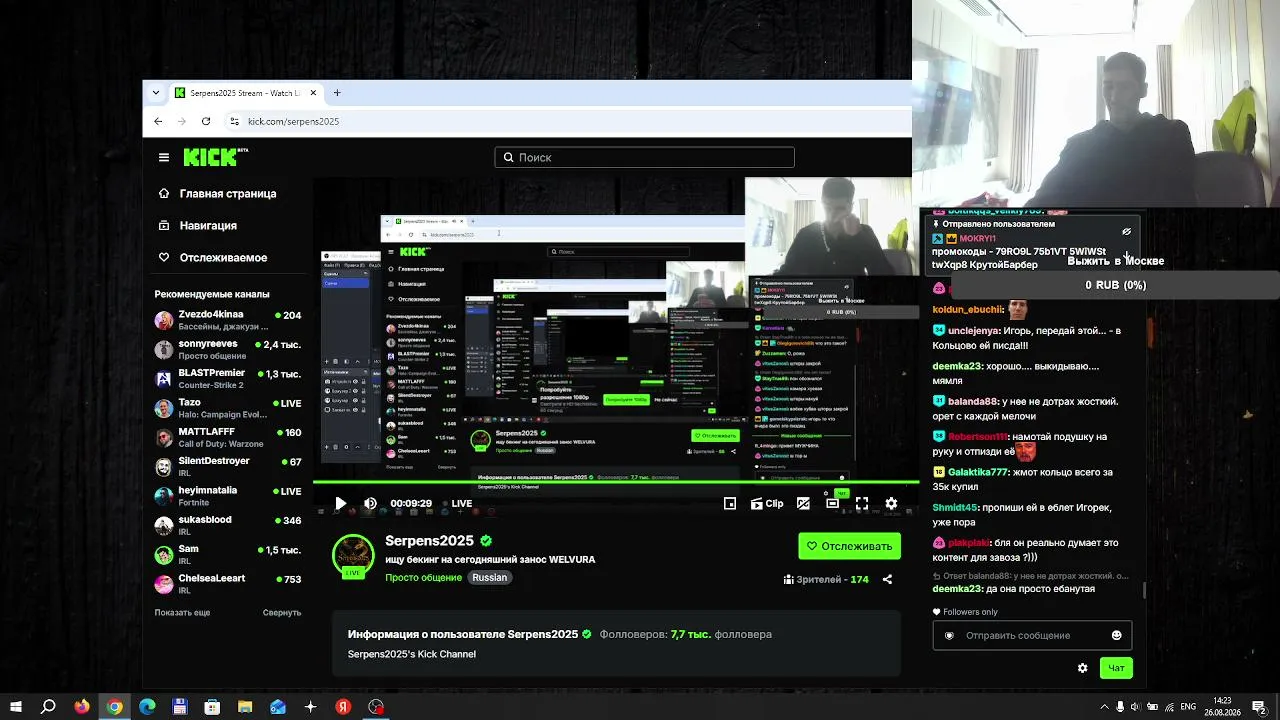Open OBS Studio from the taskbar
This screenshot has width=1280, height=720.
tap(376, 707)
